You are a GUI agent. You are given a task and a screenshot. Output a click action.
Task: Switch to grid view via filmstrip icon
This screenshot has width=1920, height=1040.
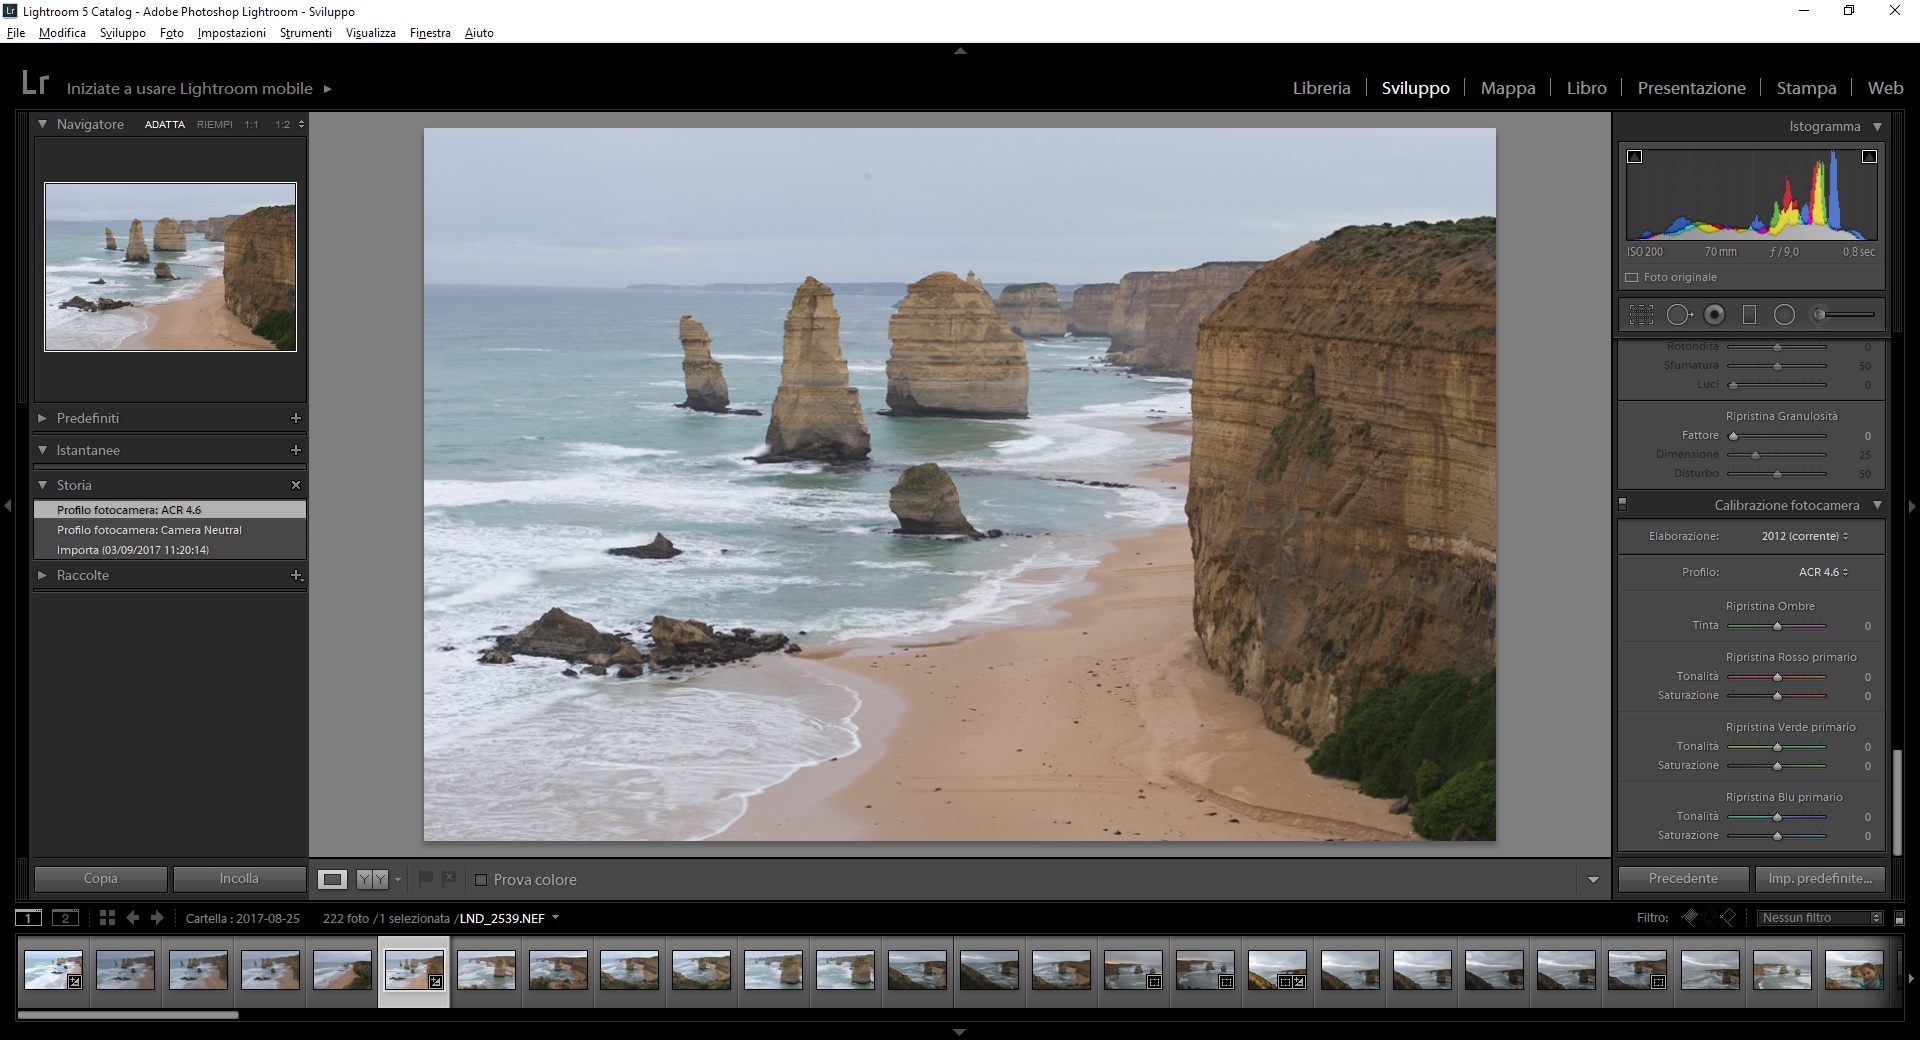tap(107, 918)
